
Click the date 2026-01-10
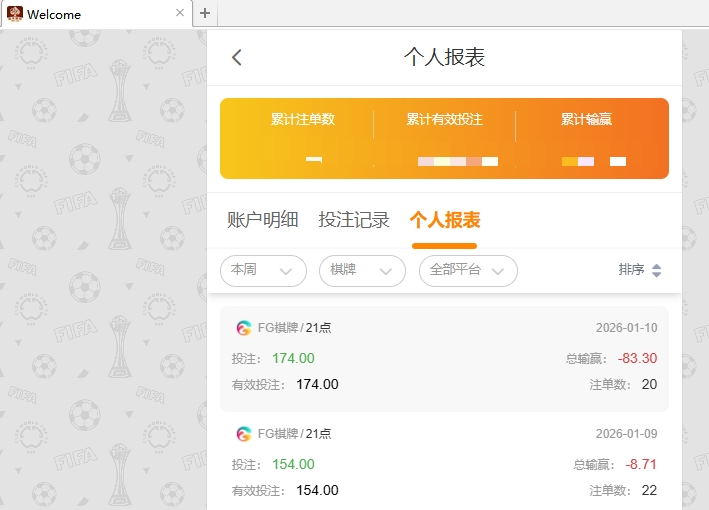tap(626, 328)
